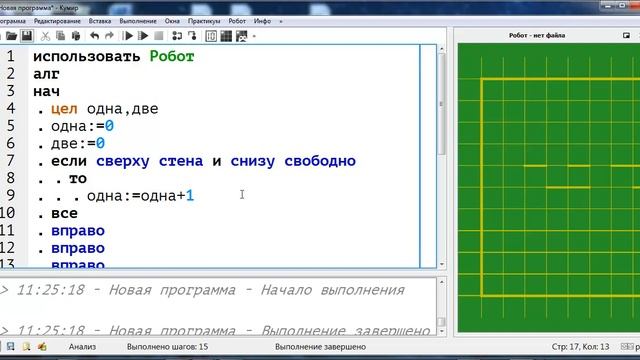Viewport: 640px width, 360px height.
Task: Cut selection with the scissors icon
Action: [45, 36]
